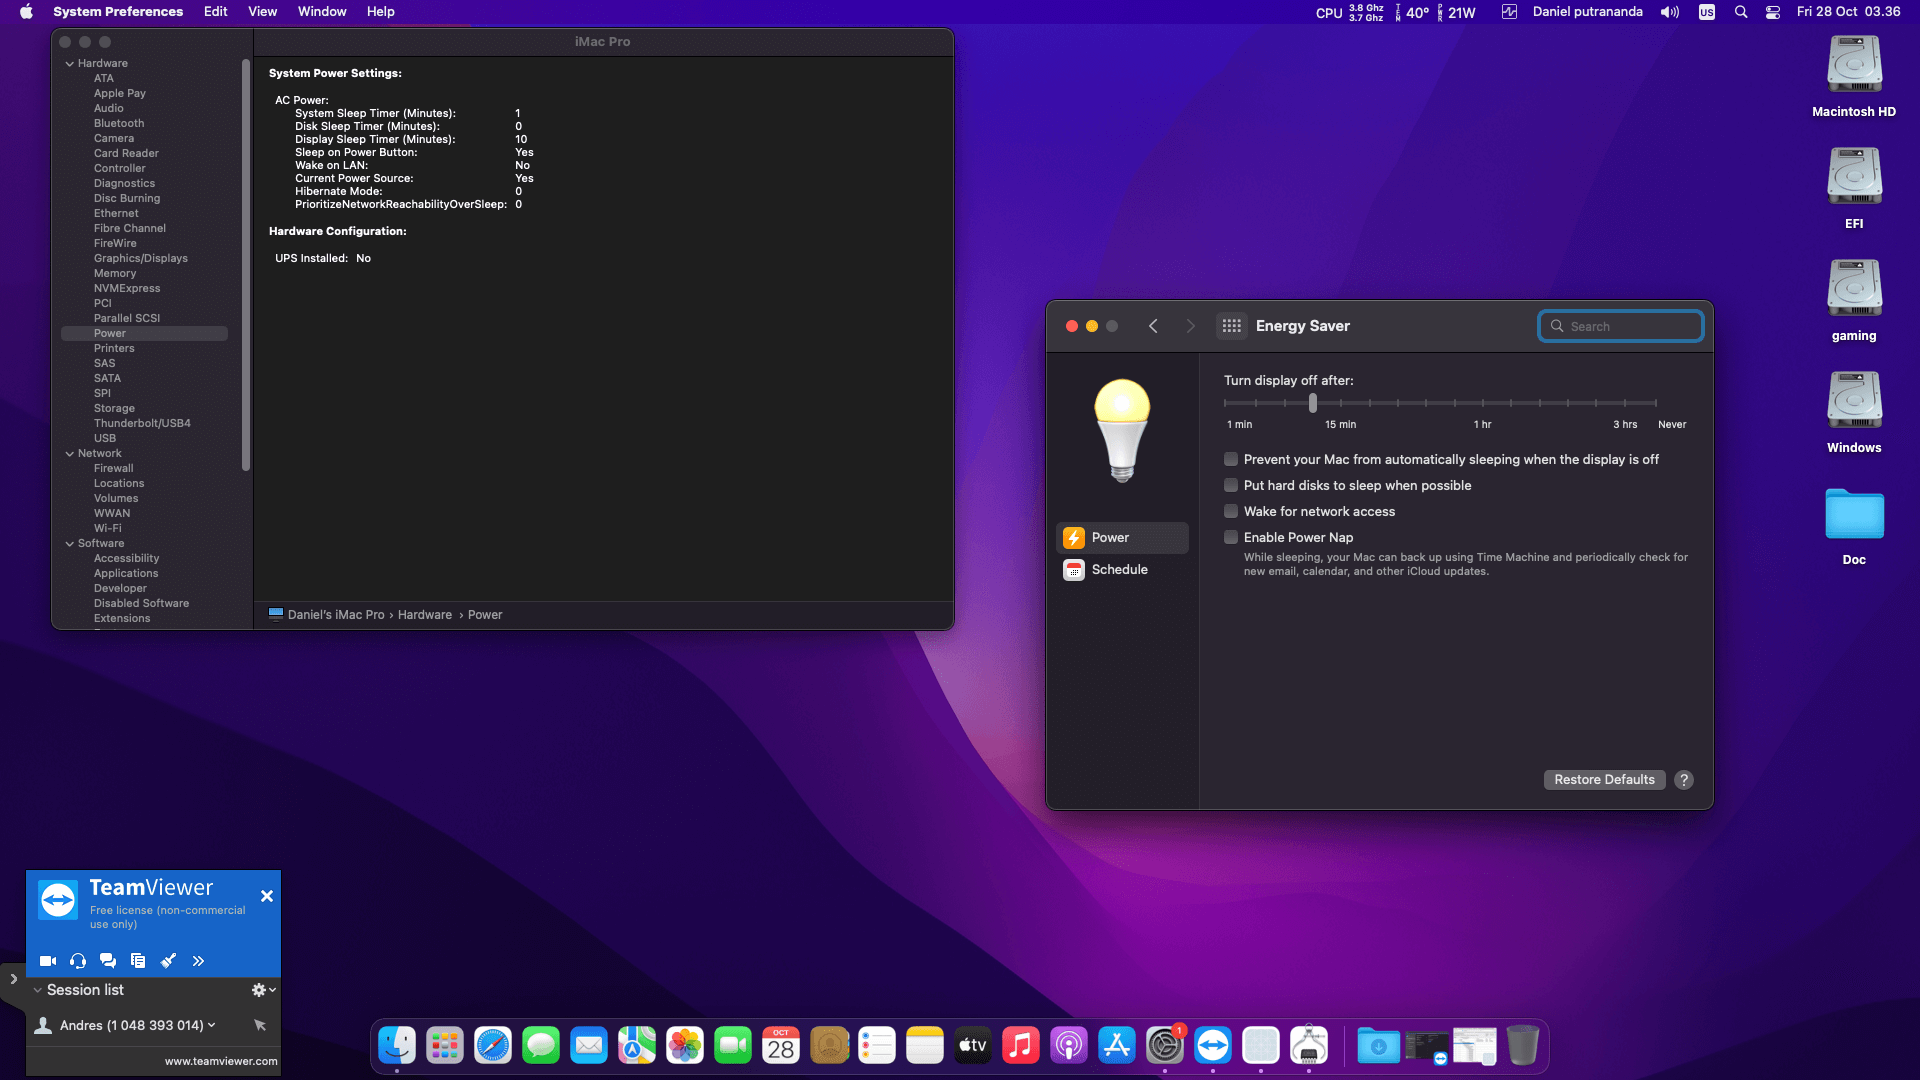Go back in System Preferences

click(1153, 326)
